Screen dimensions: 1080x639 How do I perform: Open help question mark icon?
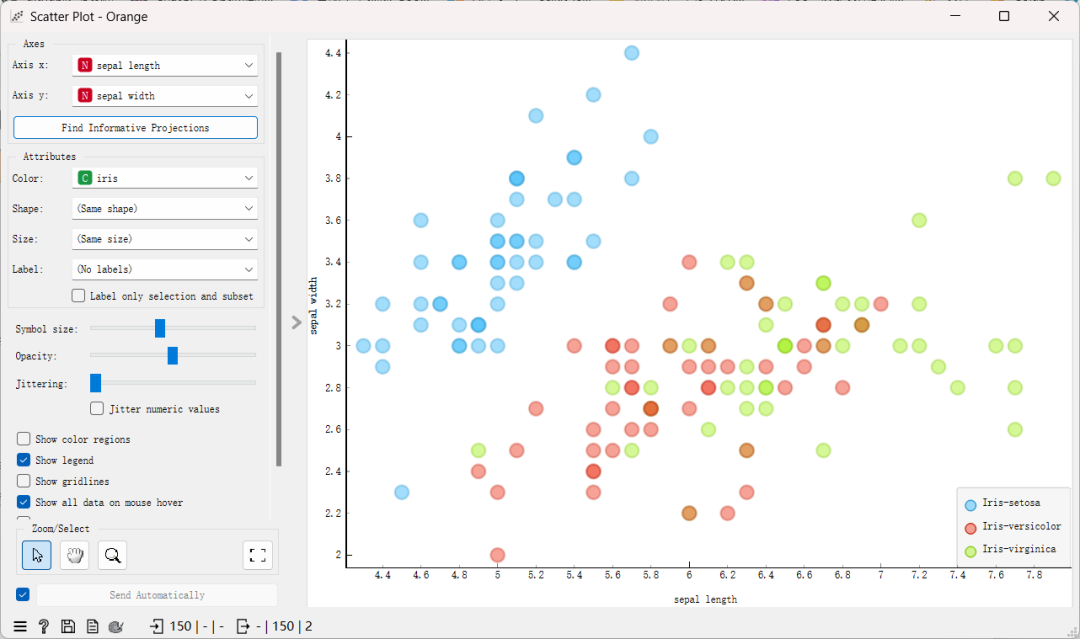pyautogui.click(x=43, y=626)
